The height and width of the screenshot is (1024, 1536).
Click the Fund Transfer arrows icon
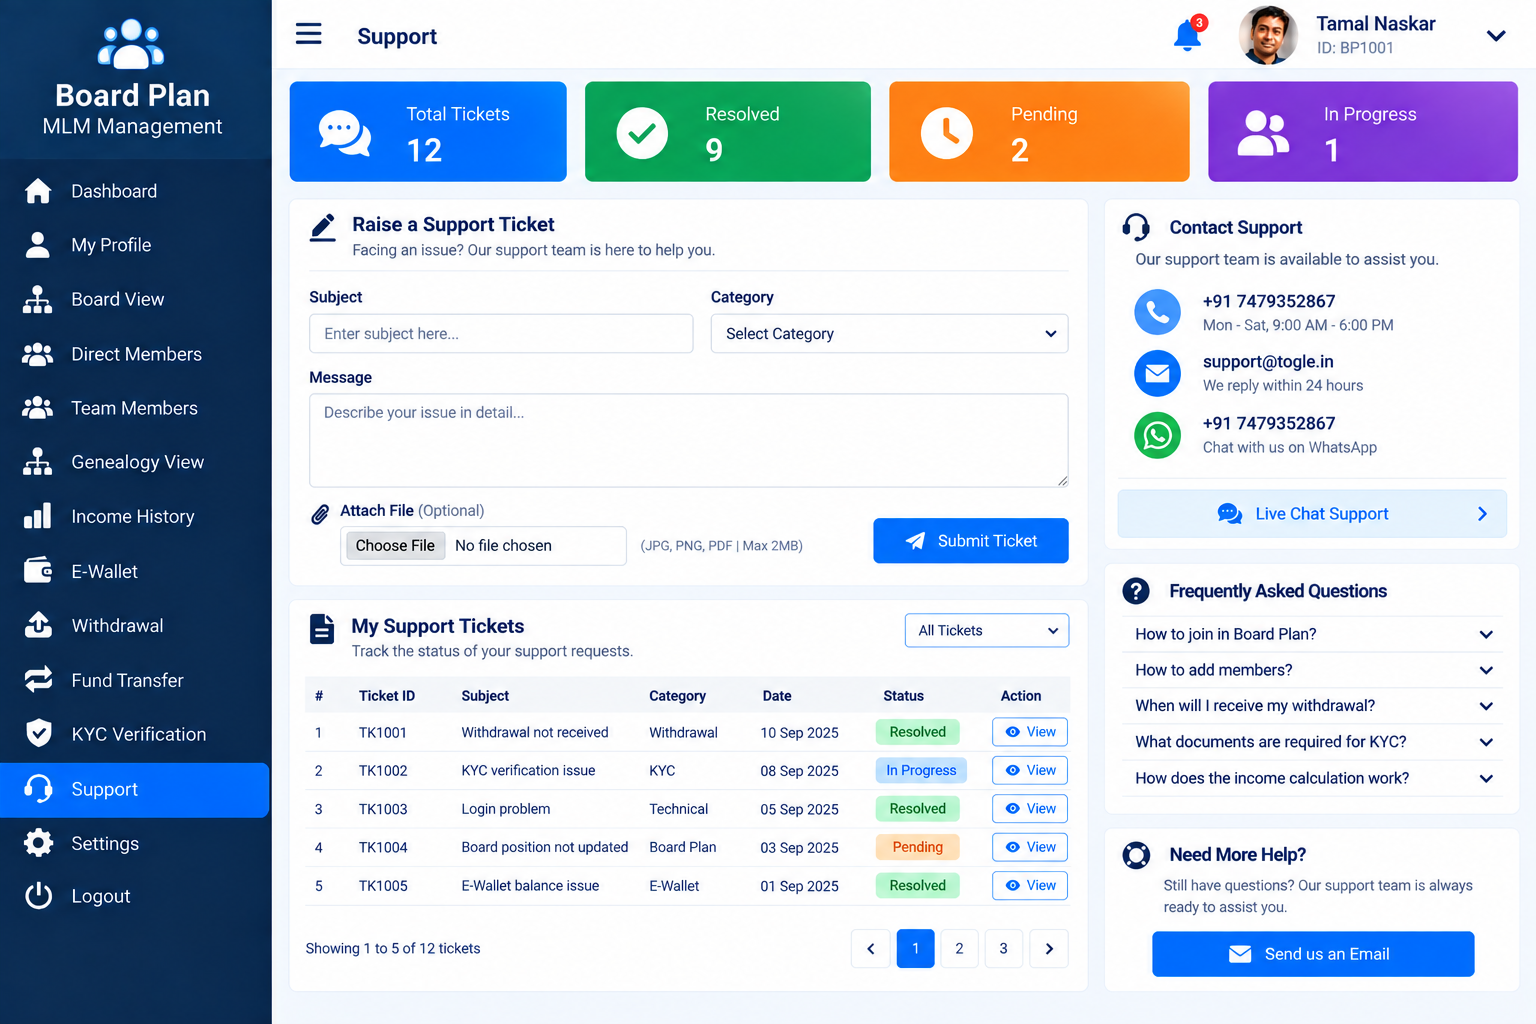(x=38, y=680)
